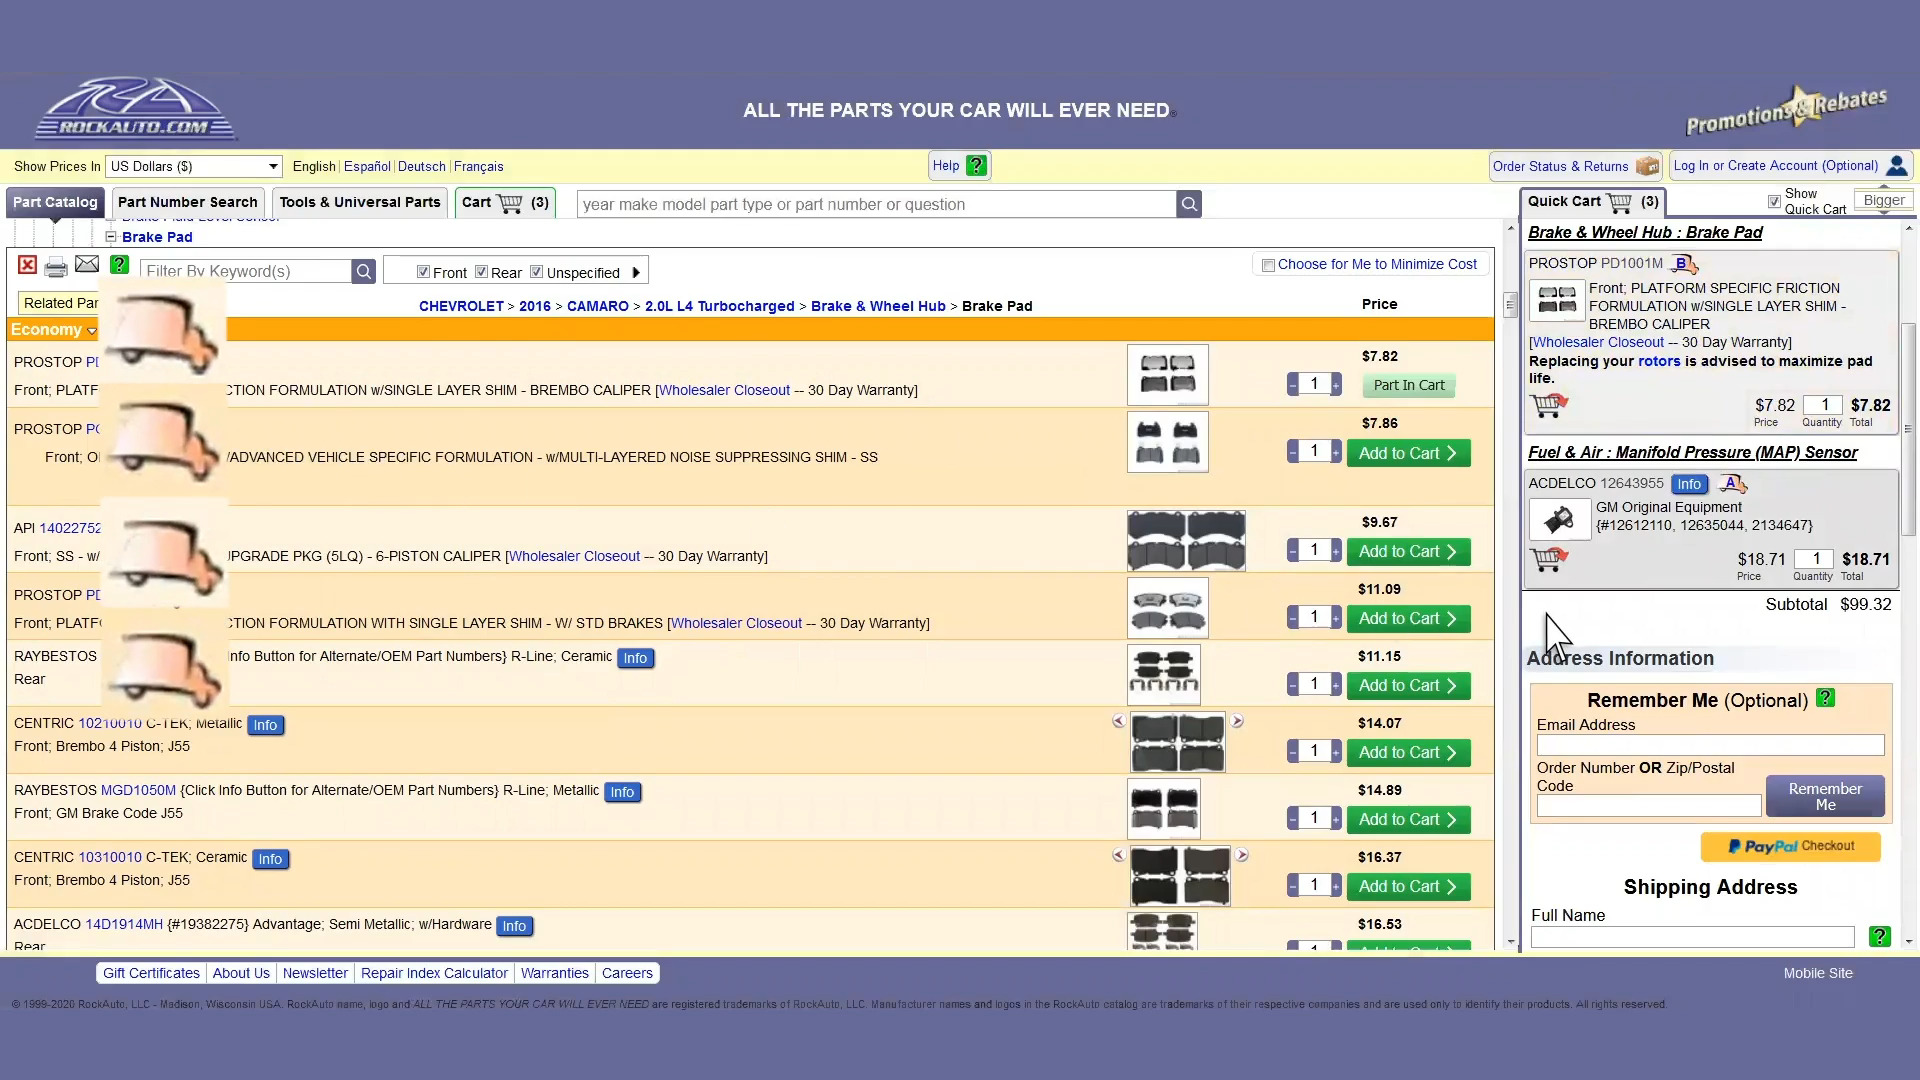The height and width of the screenshot is (1080, 1920).
Task: Expand more position filter options arrow
Action: click(636, 272)
